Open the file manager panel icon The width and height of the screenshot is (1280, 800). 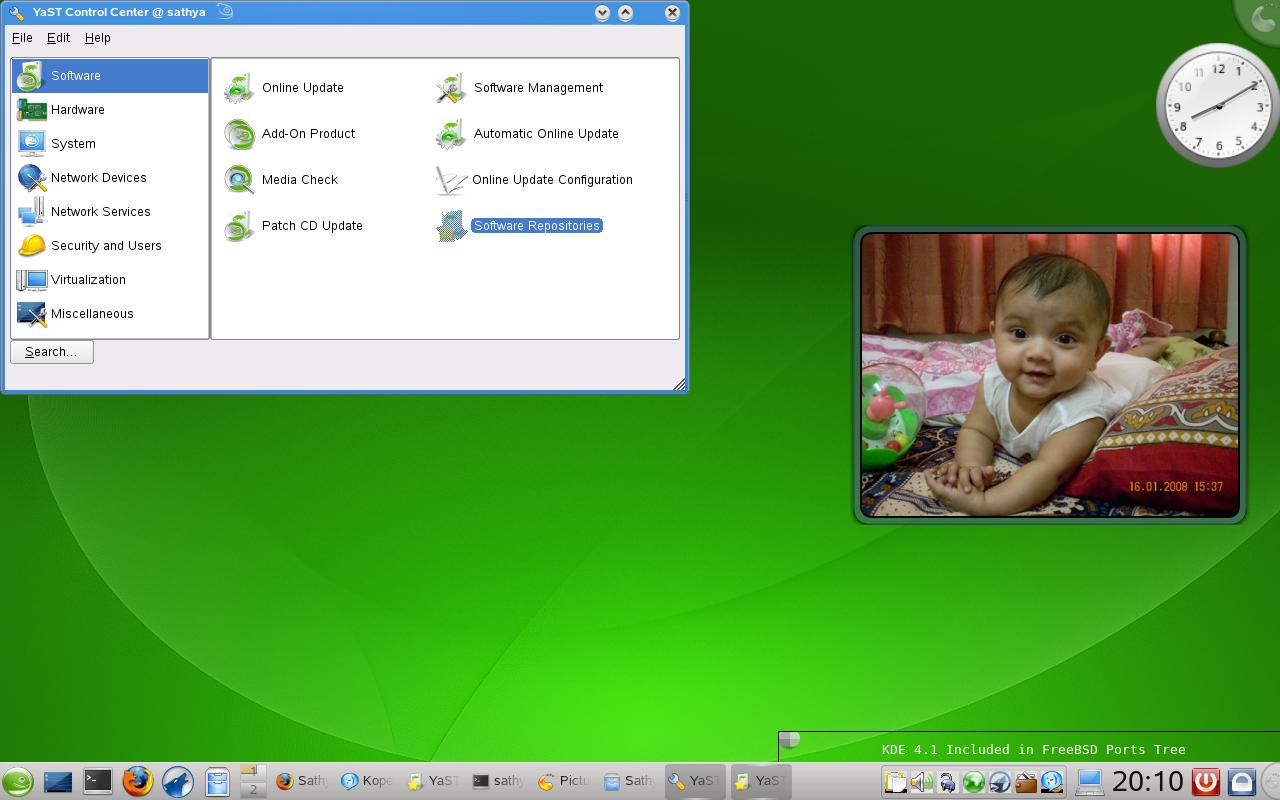tap(217, 782)
